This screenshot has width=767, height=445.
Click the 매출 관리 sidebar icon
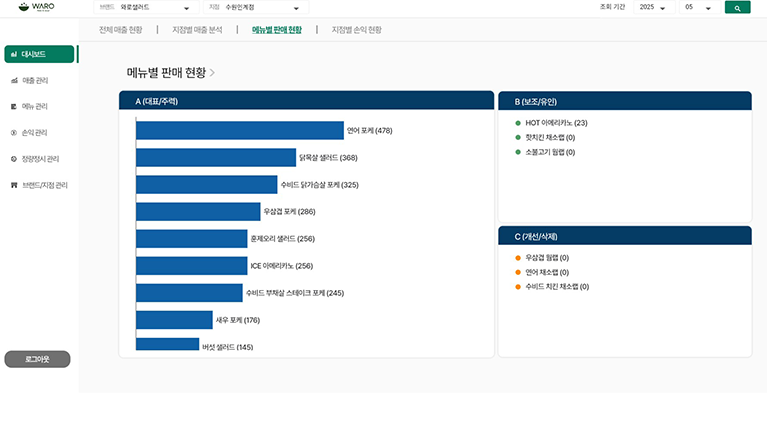(x=13, y=80)
